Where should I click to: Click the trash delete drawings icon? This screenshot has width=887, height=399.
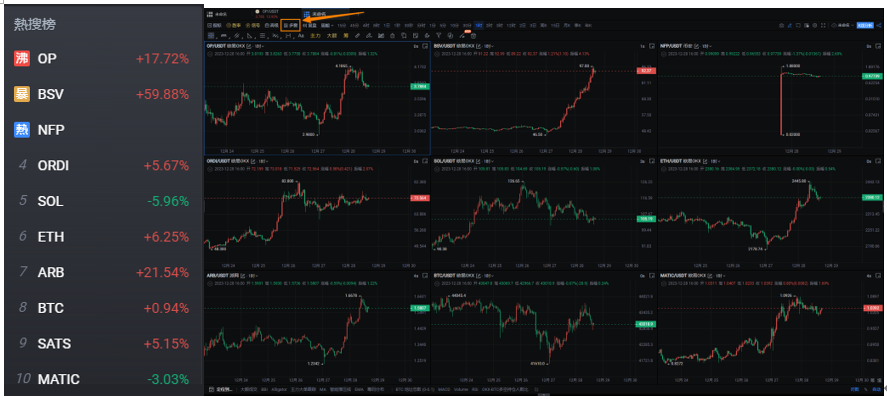point(473,36)
